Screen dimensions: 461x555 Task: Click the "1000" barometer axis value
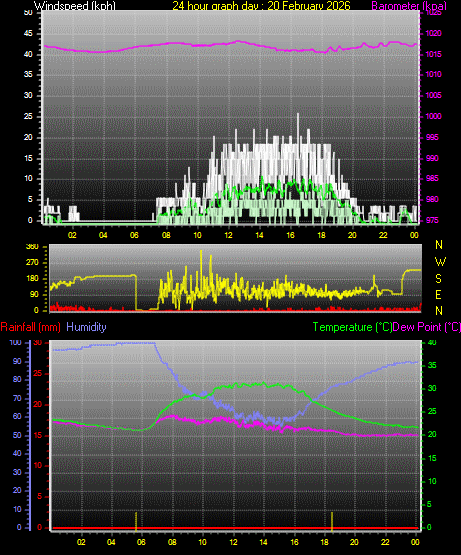tap(433, 116)
